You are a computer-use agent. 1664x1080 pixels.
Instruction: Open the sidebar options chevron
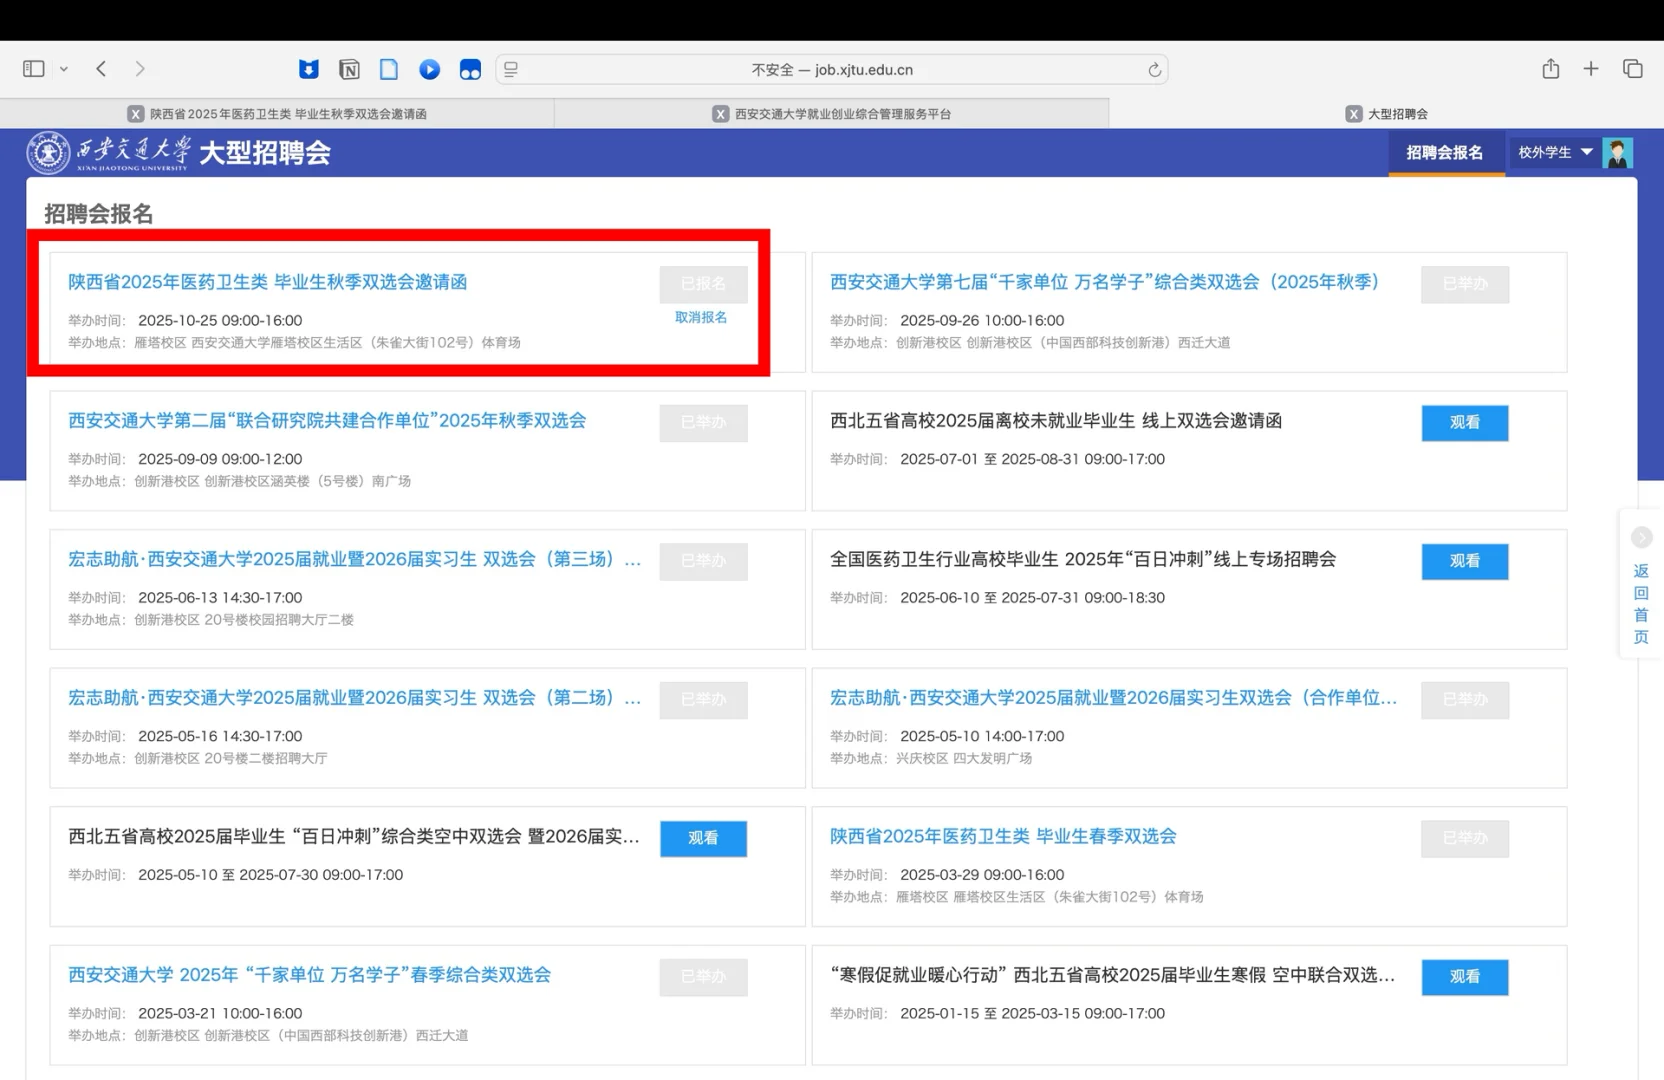click(x=64, y=69)
